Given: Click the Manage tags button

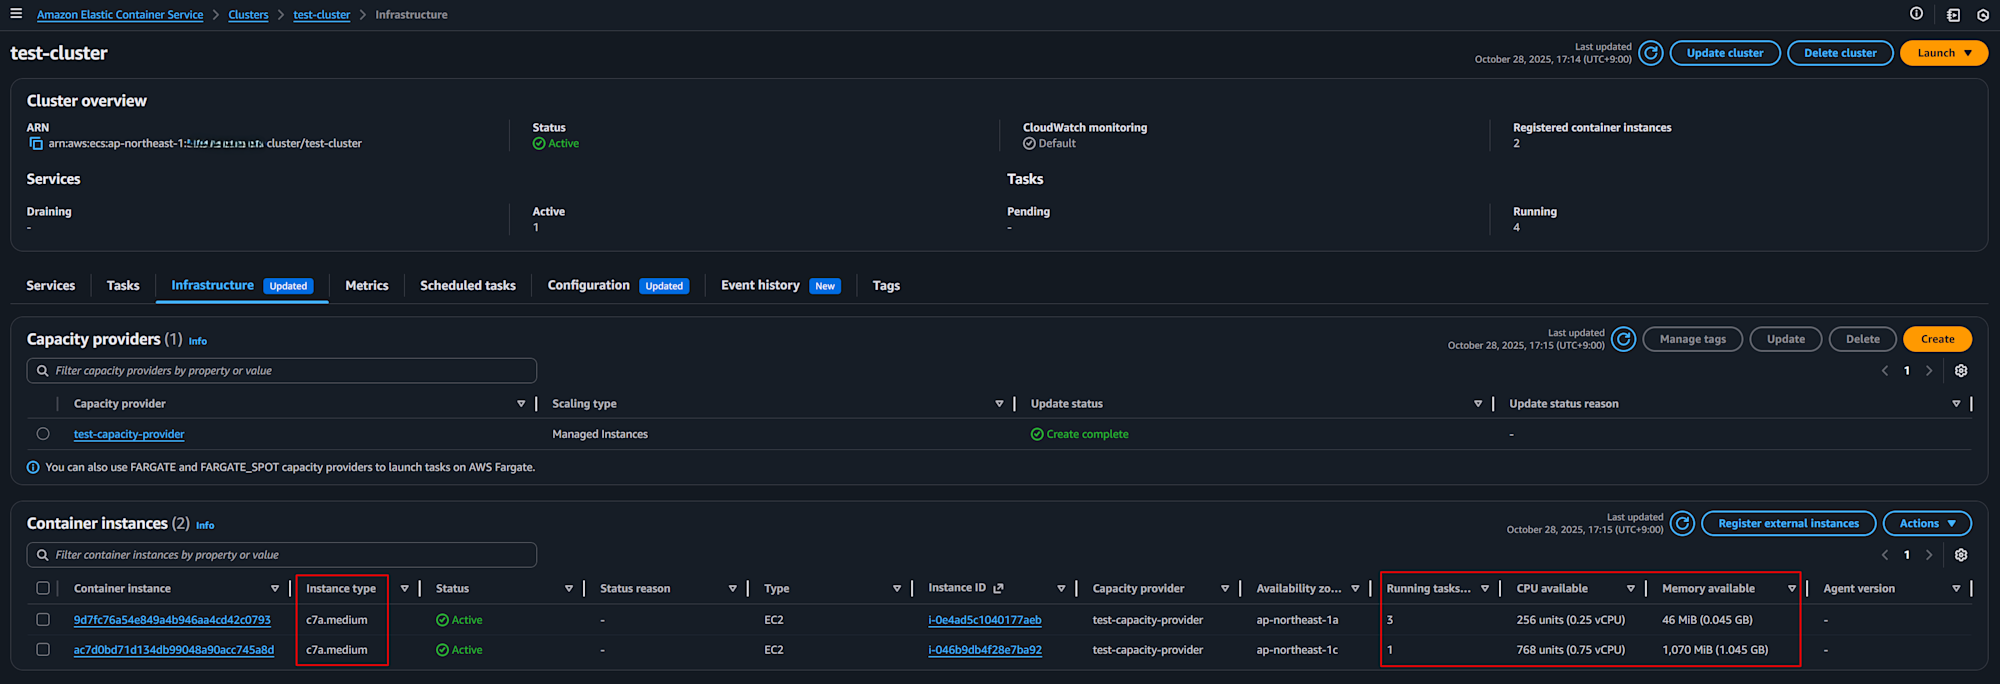Looking at the screenshot, I should click(1692, 339).
